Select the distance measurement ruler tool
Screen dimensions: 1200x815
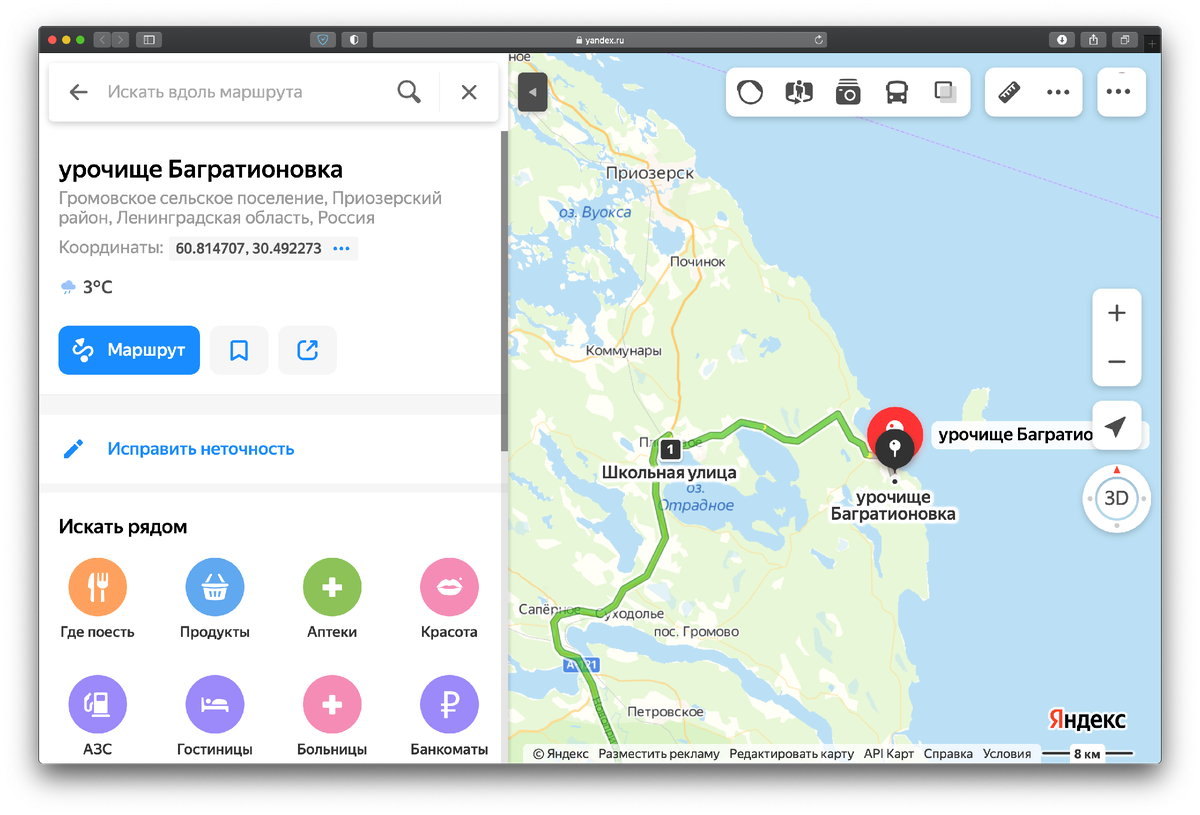tap(1008, 91)
